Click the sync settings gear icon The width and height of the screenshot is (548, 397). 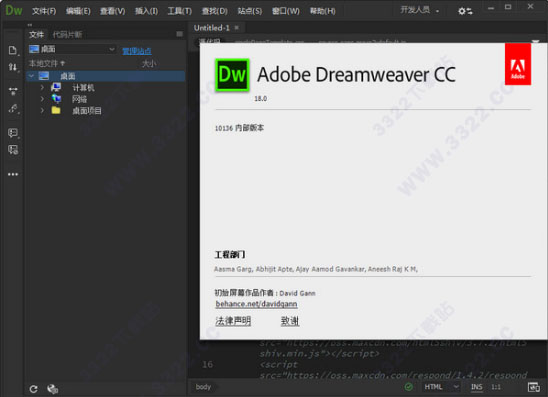click(x=465, y=11)
